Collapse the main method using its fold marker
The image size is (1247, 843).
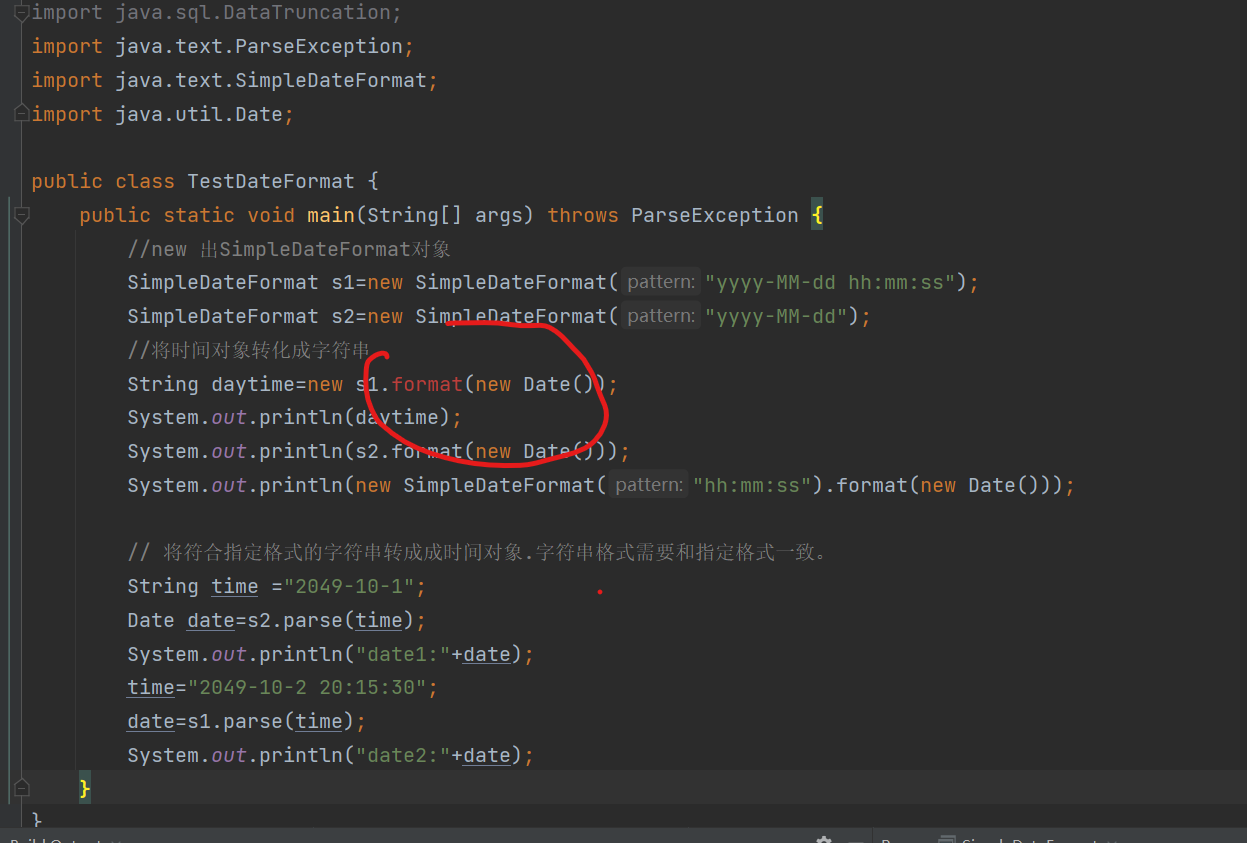click(21, 215)
